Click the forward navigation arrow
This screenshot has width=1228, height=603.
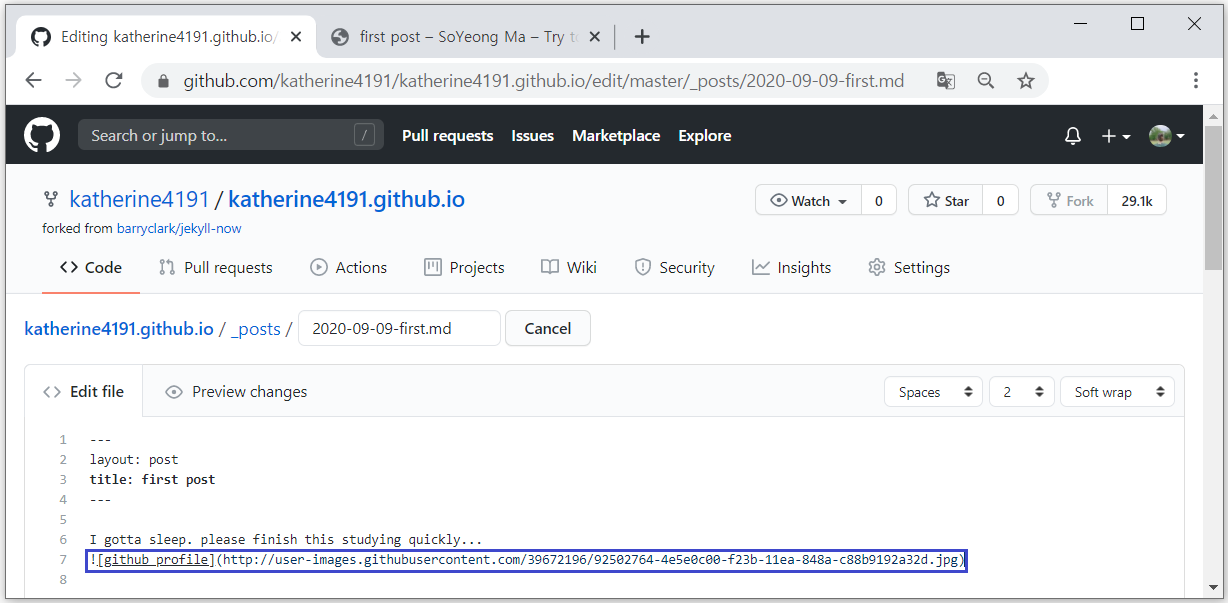pyautogui.click(x=74, y=81)
